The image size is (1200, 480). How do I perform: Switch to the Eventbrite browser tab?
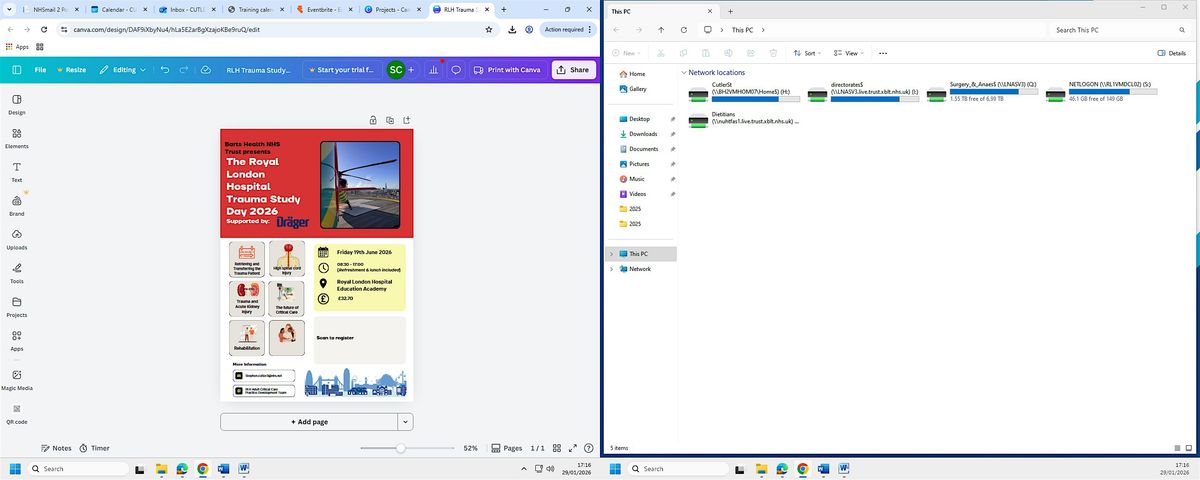pos(325,9)
